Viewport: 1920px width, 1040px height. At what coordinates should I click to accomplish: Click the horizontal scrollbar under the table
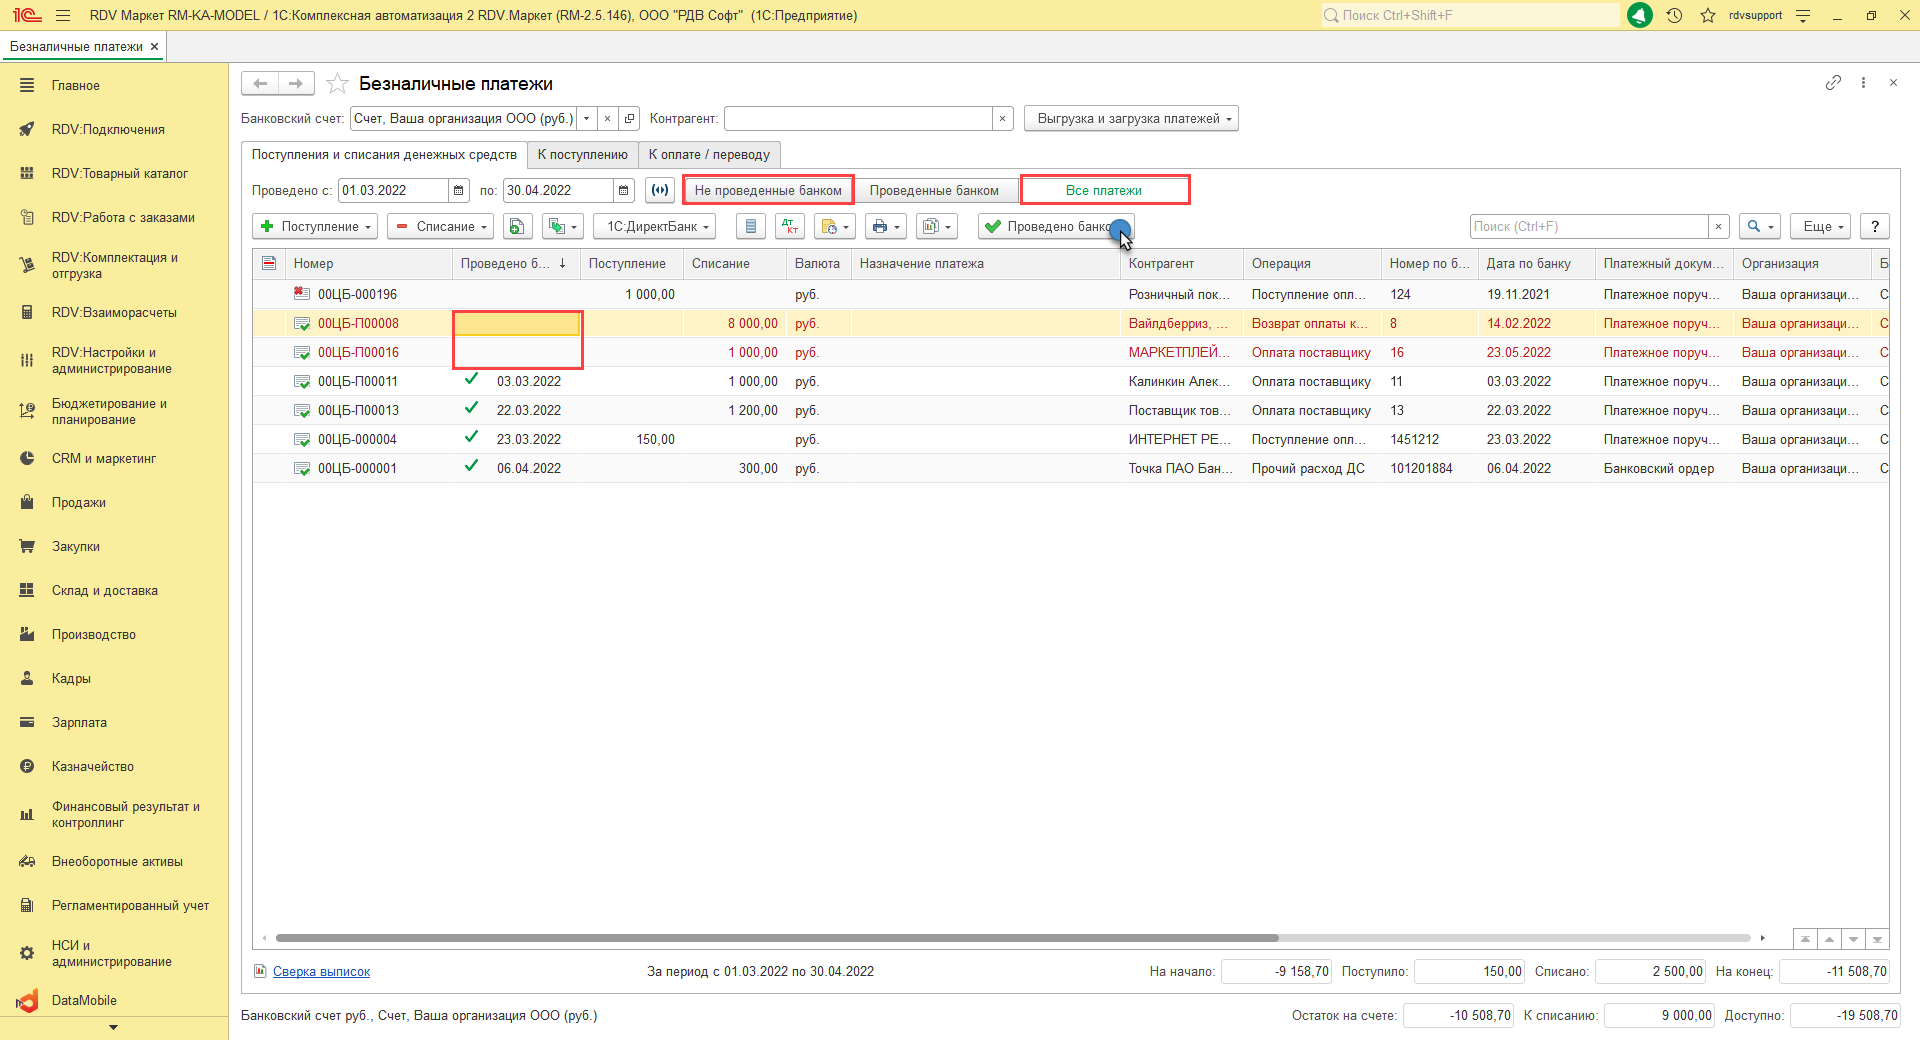[x=776, y=938]
